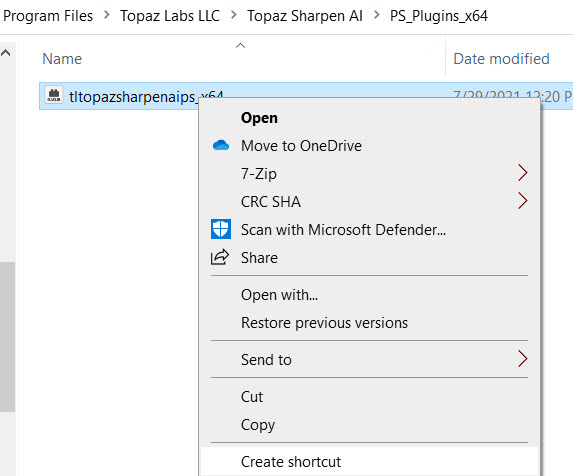Click PS_Plugins_x64 breadcrumb segment
573x476 pixels.
tap(439, 16)
